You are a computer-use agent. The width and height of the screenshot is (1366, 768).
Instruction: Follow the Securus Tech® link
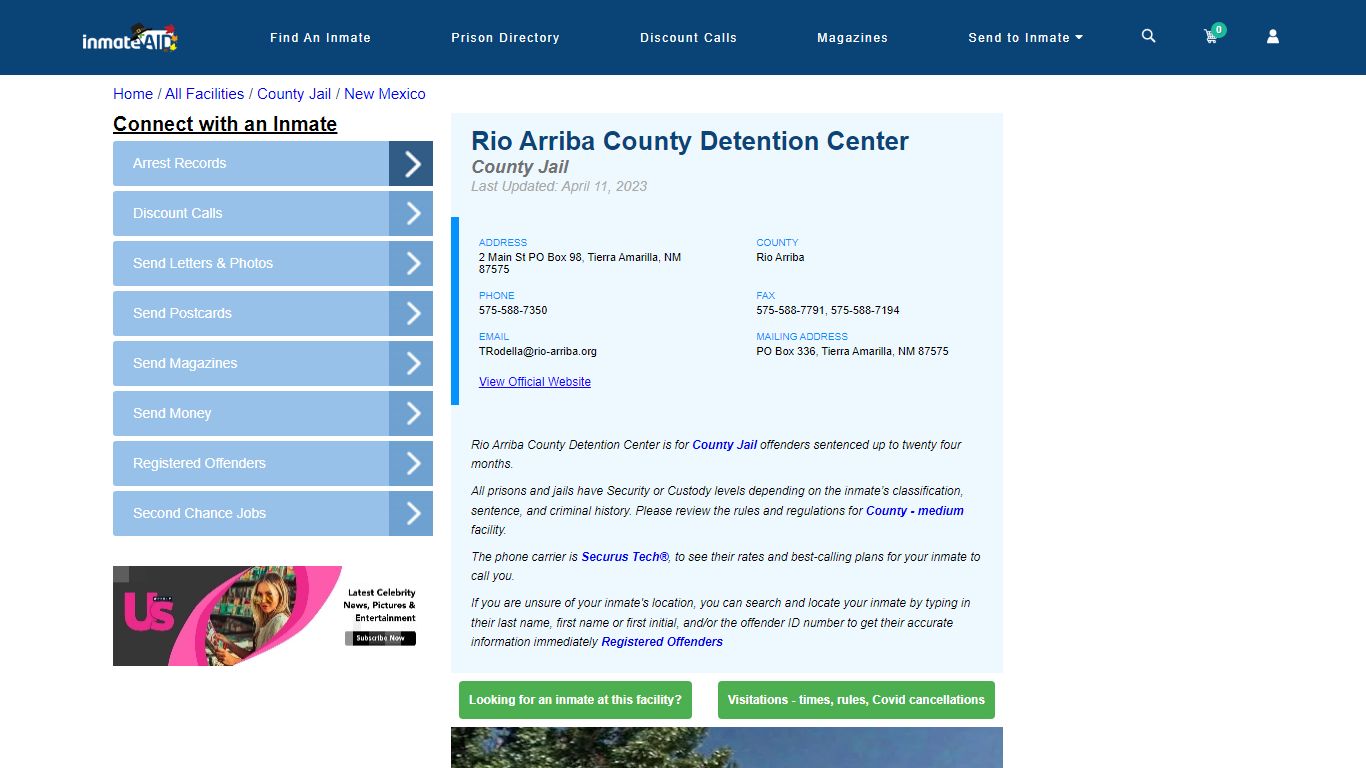coord(625,557)
